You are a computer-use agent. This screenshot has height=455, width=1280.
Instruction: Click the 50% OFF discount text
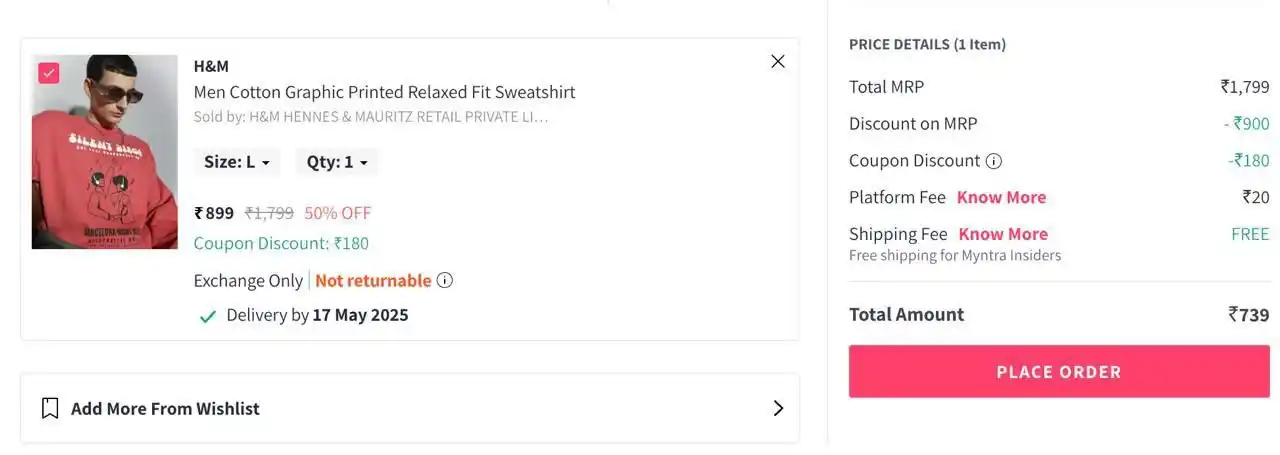point(338,213)
